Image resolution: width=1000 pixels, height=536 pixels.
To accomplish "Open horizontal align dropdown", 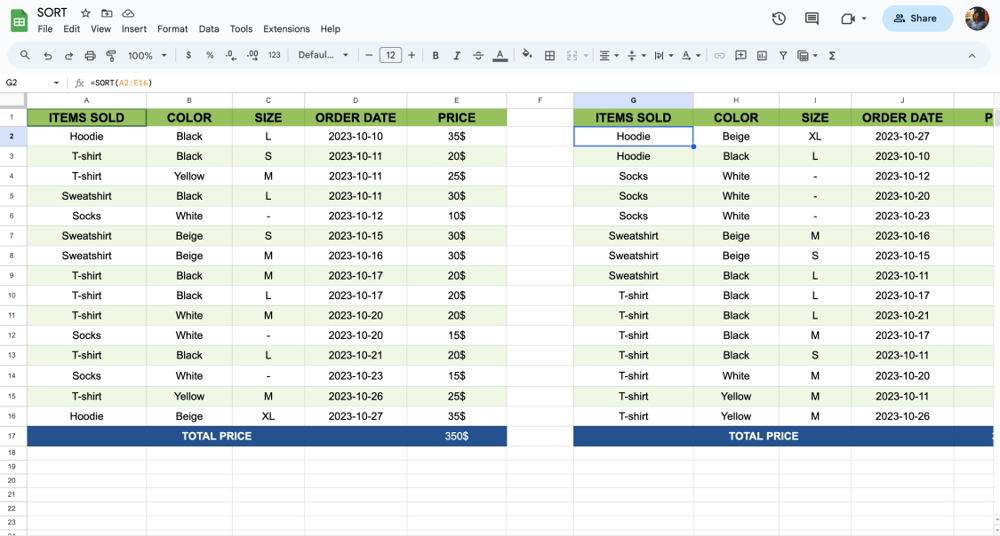I will (608, 56).
